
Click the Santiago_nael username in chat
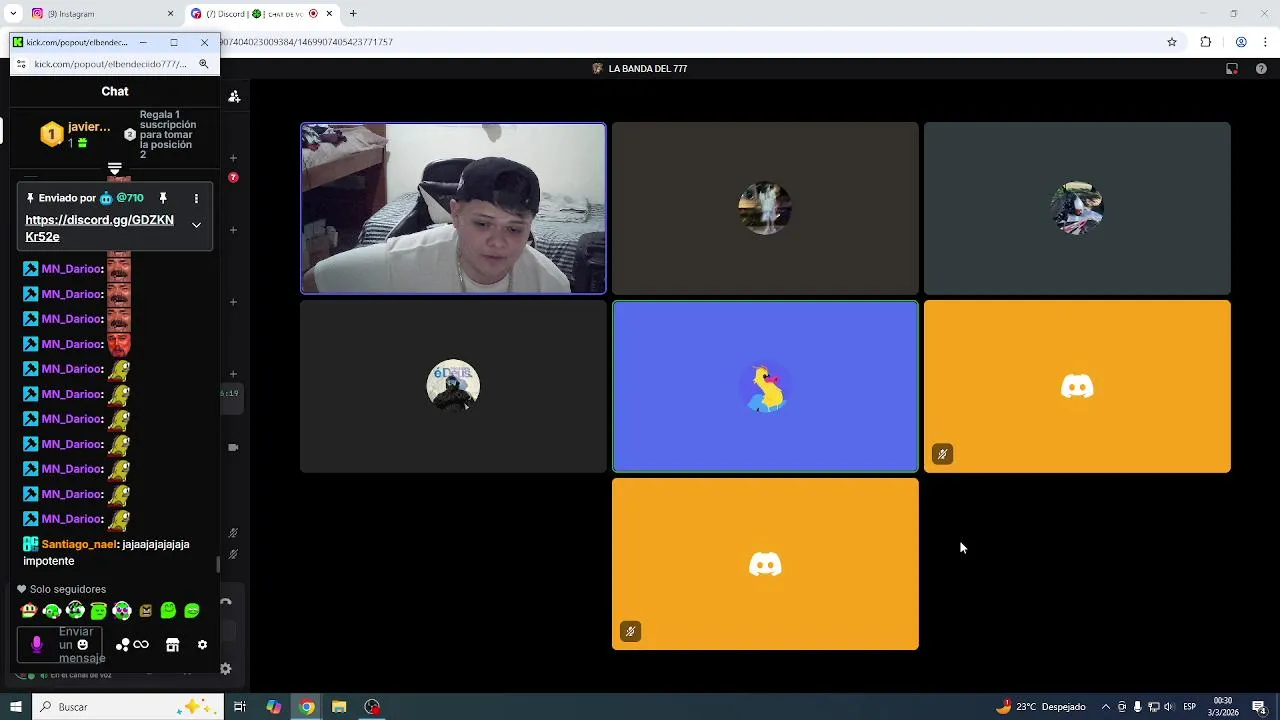pos(79,544)
